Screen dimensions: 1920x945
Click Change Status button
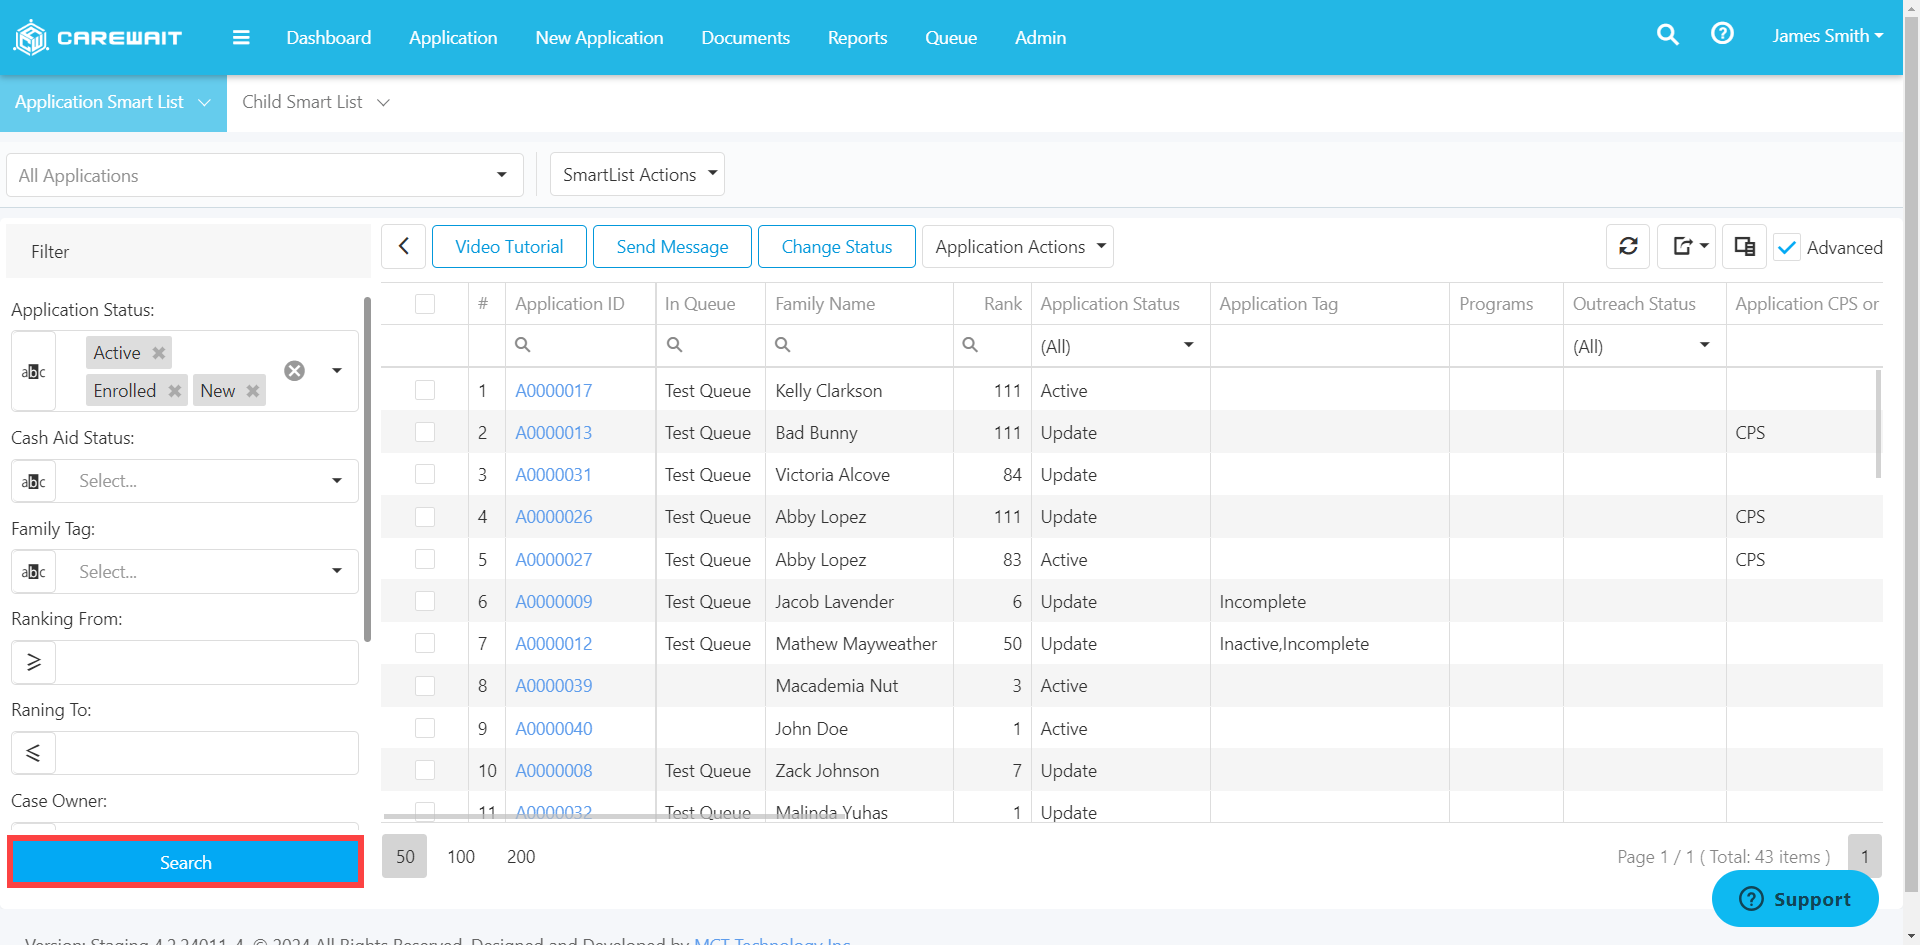(837, 247)
